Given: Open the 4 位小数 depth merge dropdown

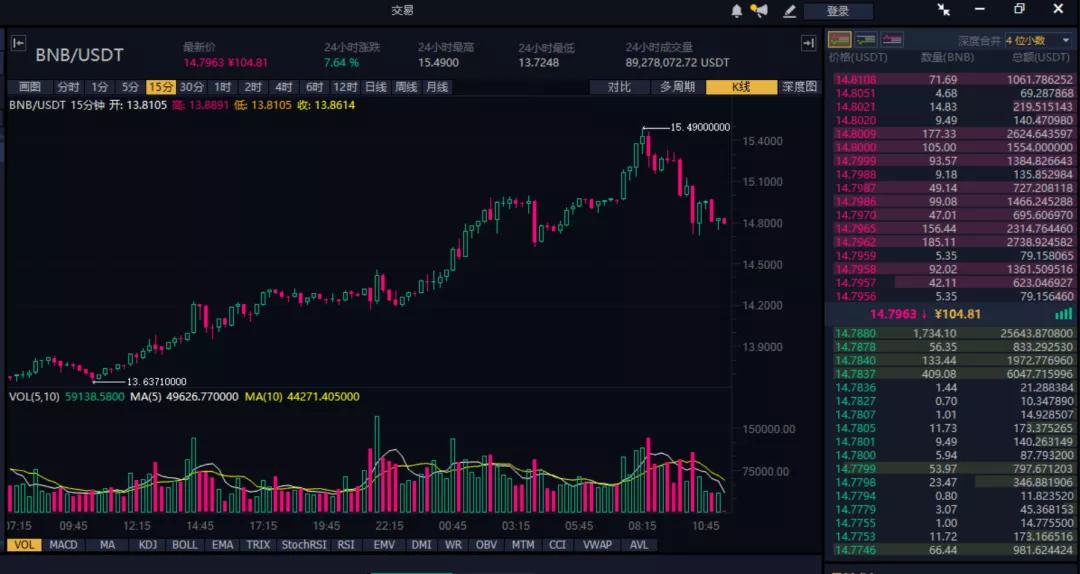Looking at the screenshot, I should 1039,41.
